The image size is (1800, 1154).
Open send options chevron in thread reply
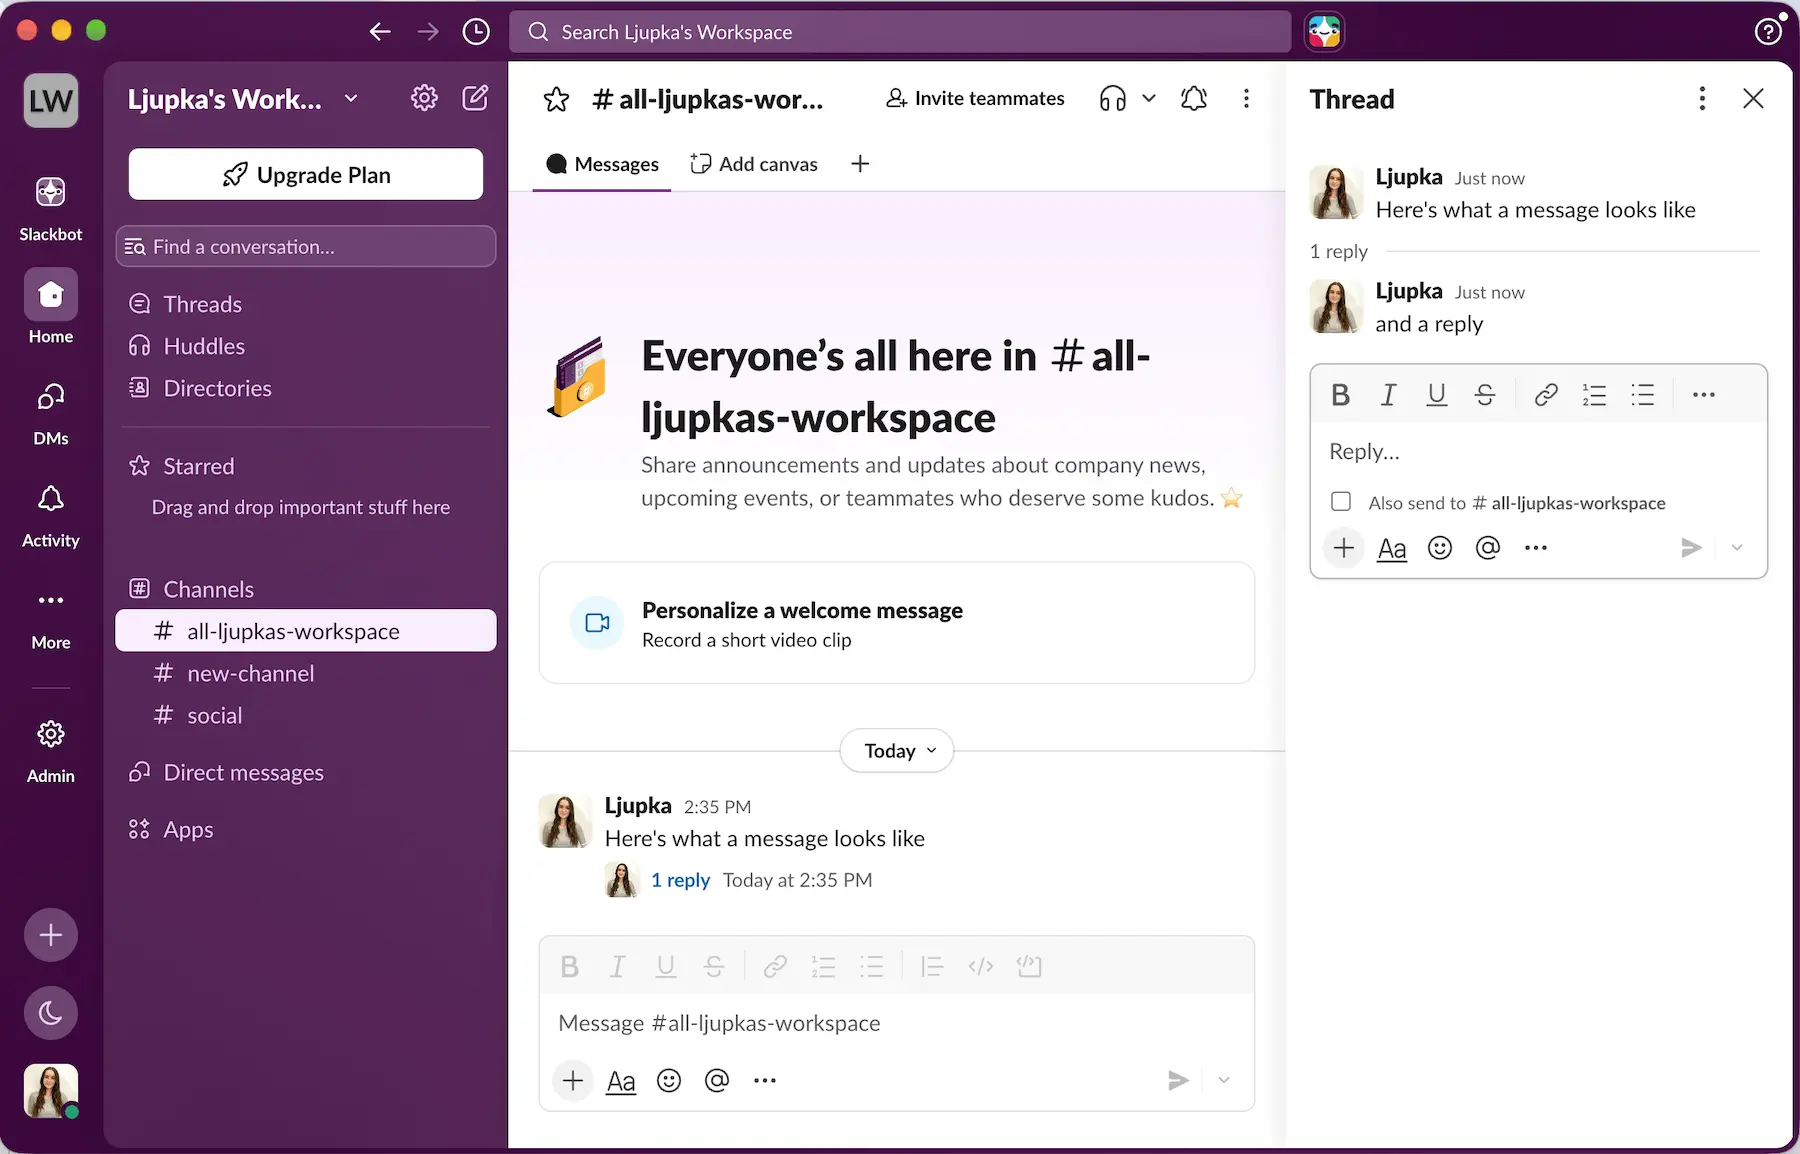click(x=1737, y=548)
